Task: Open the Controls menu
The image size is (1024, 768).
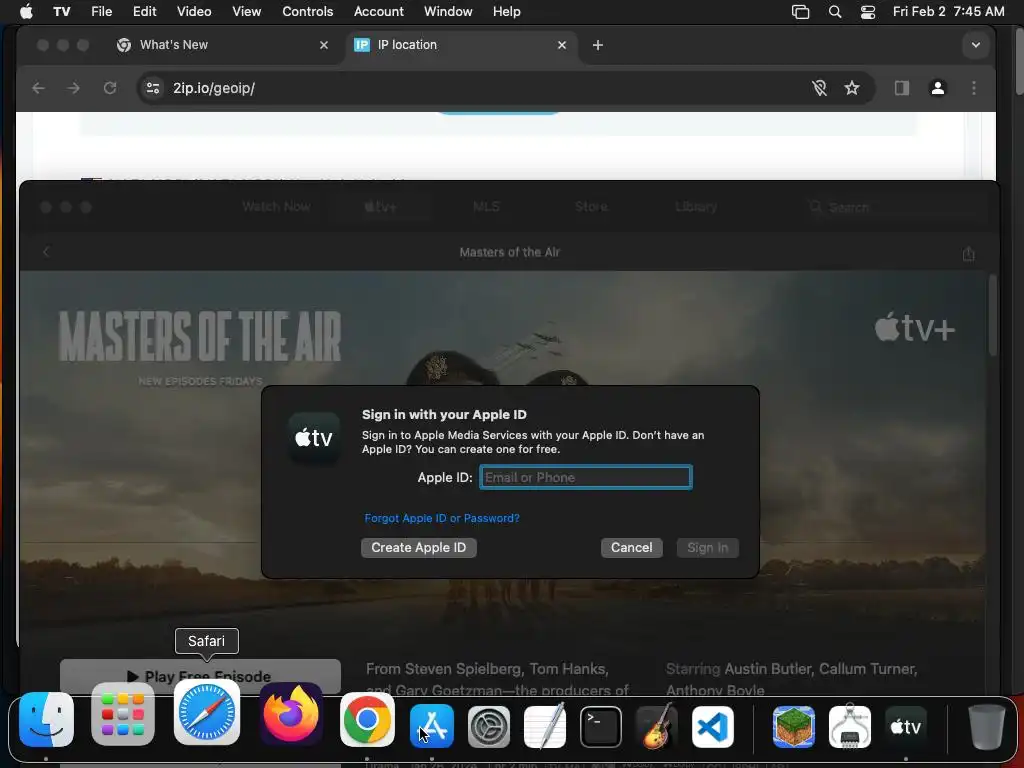Action: [308, 12]
